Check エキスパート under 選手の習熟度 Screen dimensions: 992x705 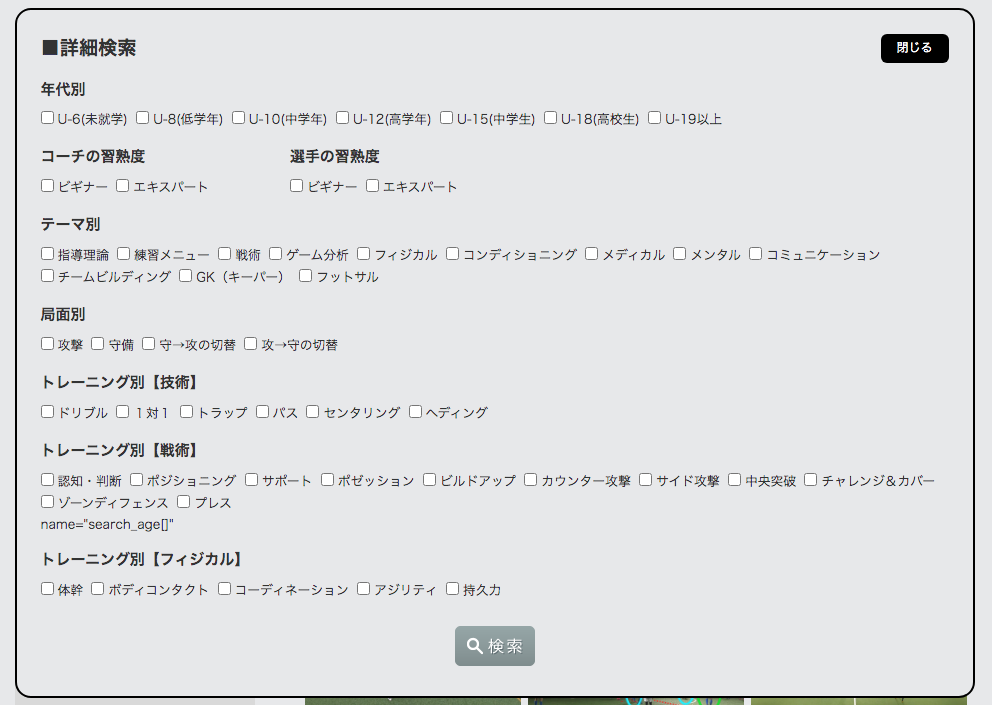373,185
